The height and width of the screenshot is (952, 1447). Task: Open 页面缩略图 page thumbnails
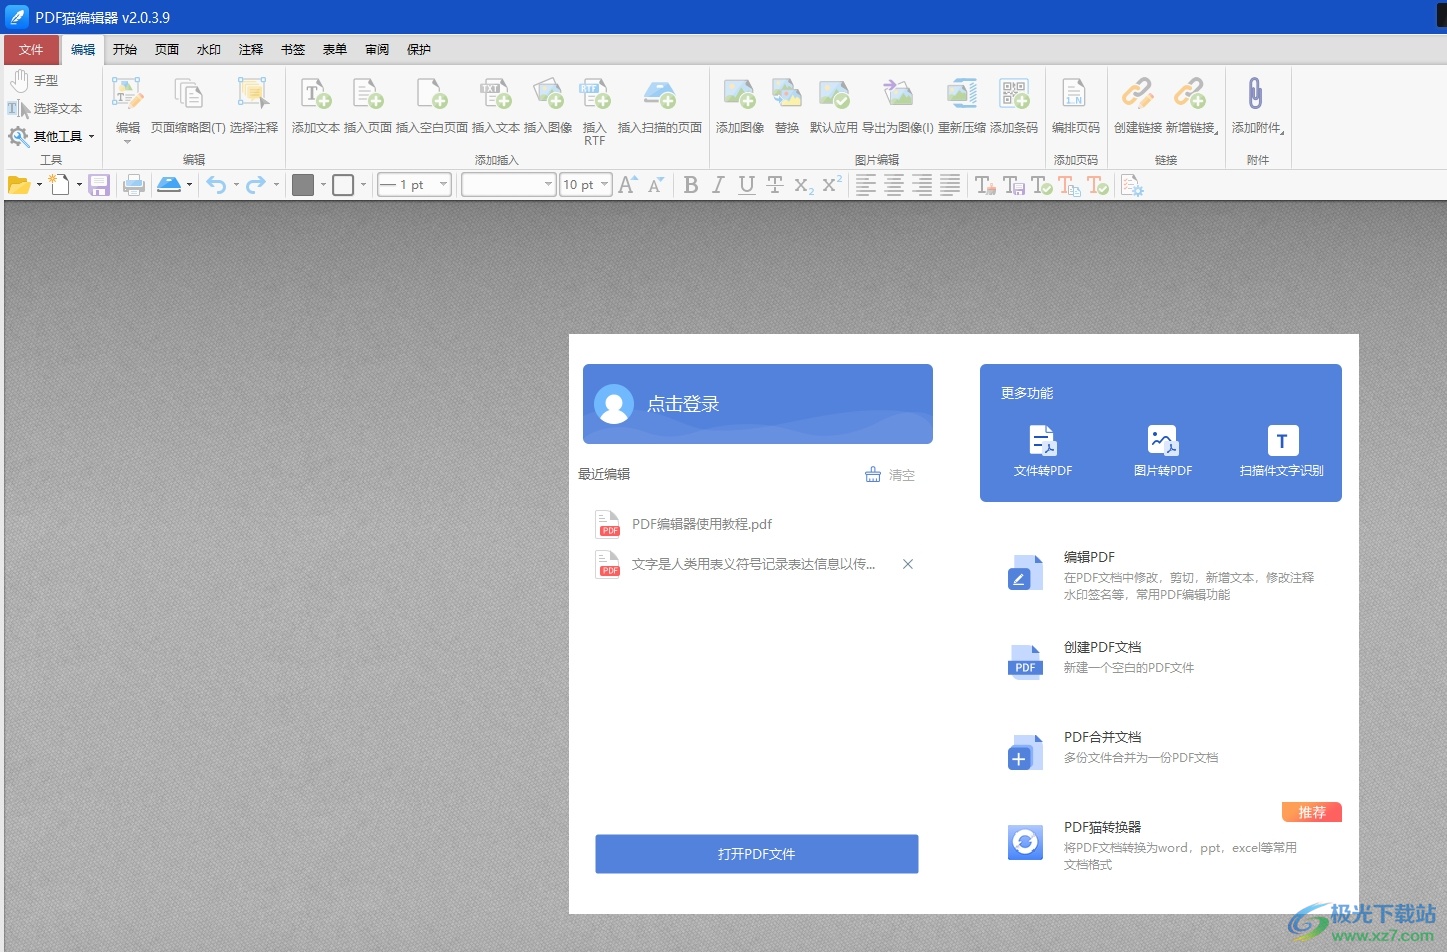click(188, 106)
